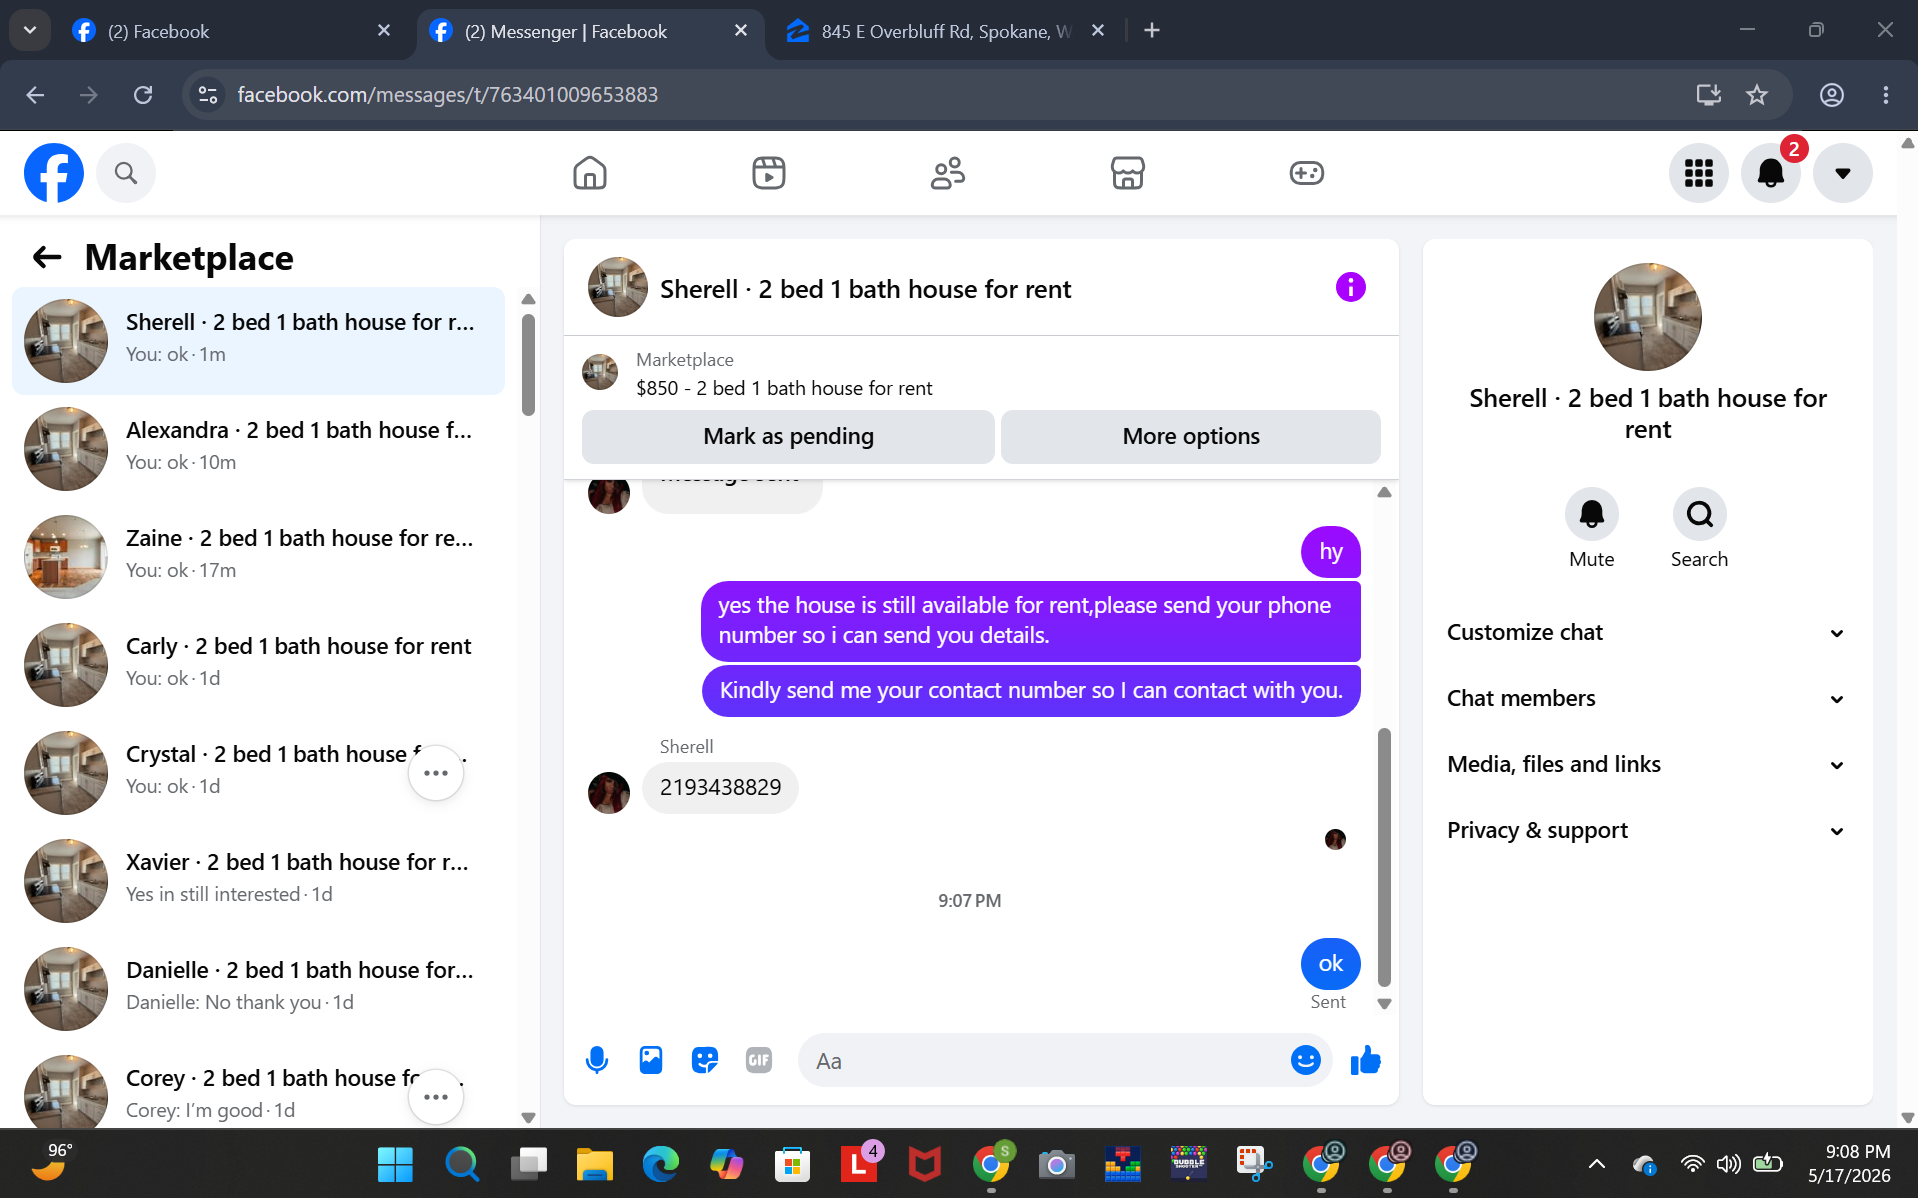Click the Facebook search magnifier icon
Viewport: 1918px width, 1198px height.
(x=126, y=173)
